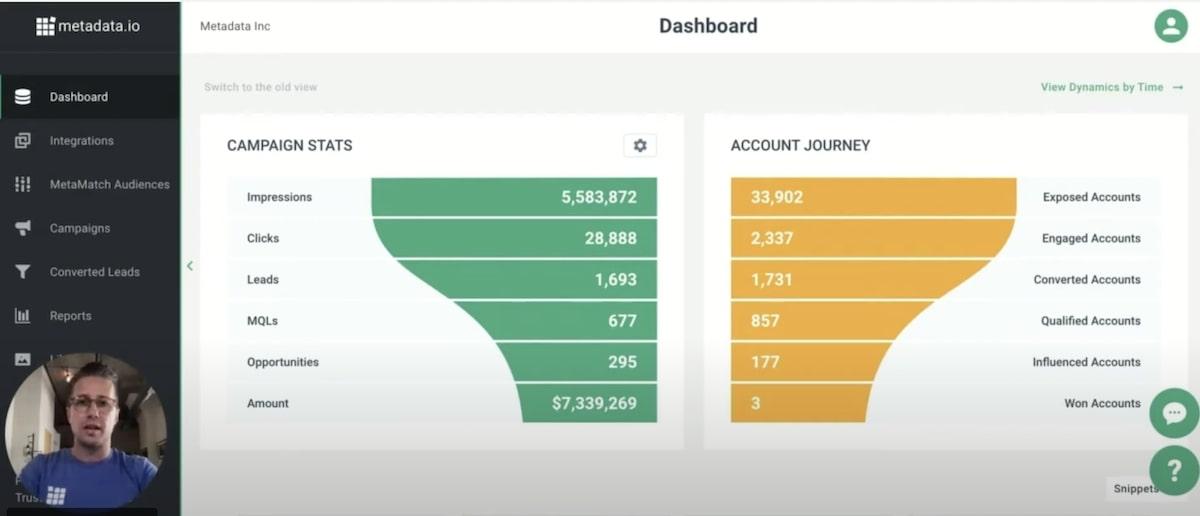Collapse the sidebar with the green chevron
The width and height of the screenshot is (1200, 516).
(x=190, y=266)
